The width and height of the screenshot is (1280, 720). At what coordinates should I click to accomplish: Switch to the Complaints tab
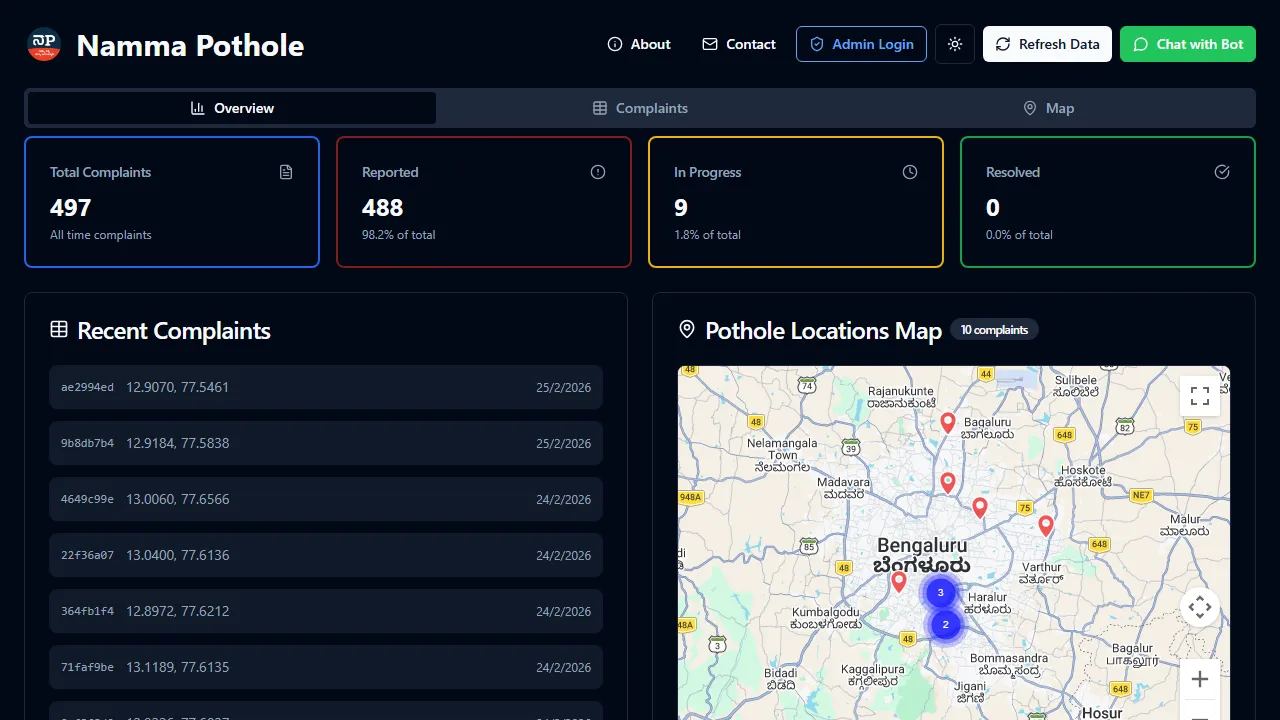pos(640,108)
